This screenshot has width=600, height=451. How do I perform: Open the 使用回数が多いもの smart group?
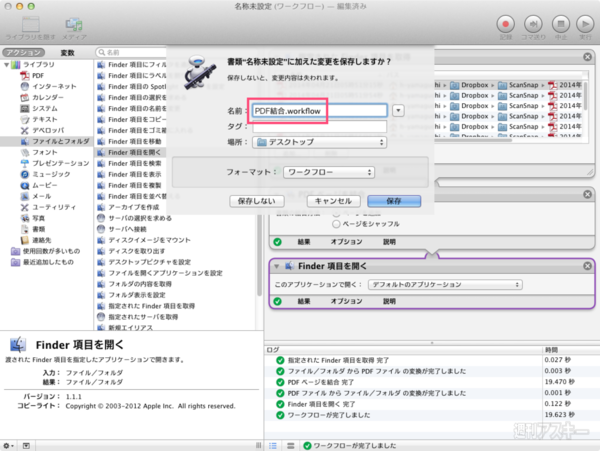coord(51,251)
